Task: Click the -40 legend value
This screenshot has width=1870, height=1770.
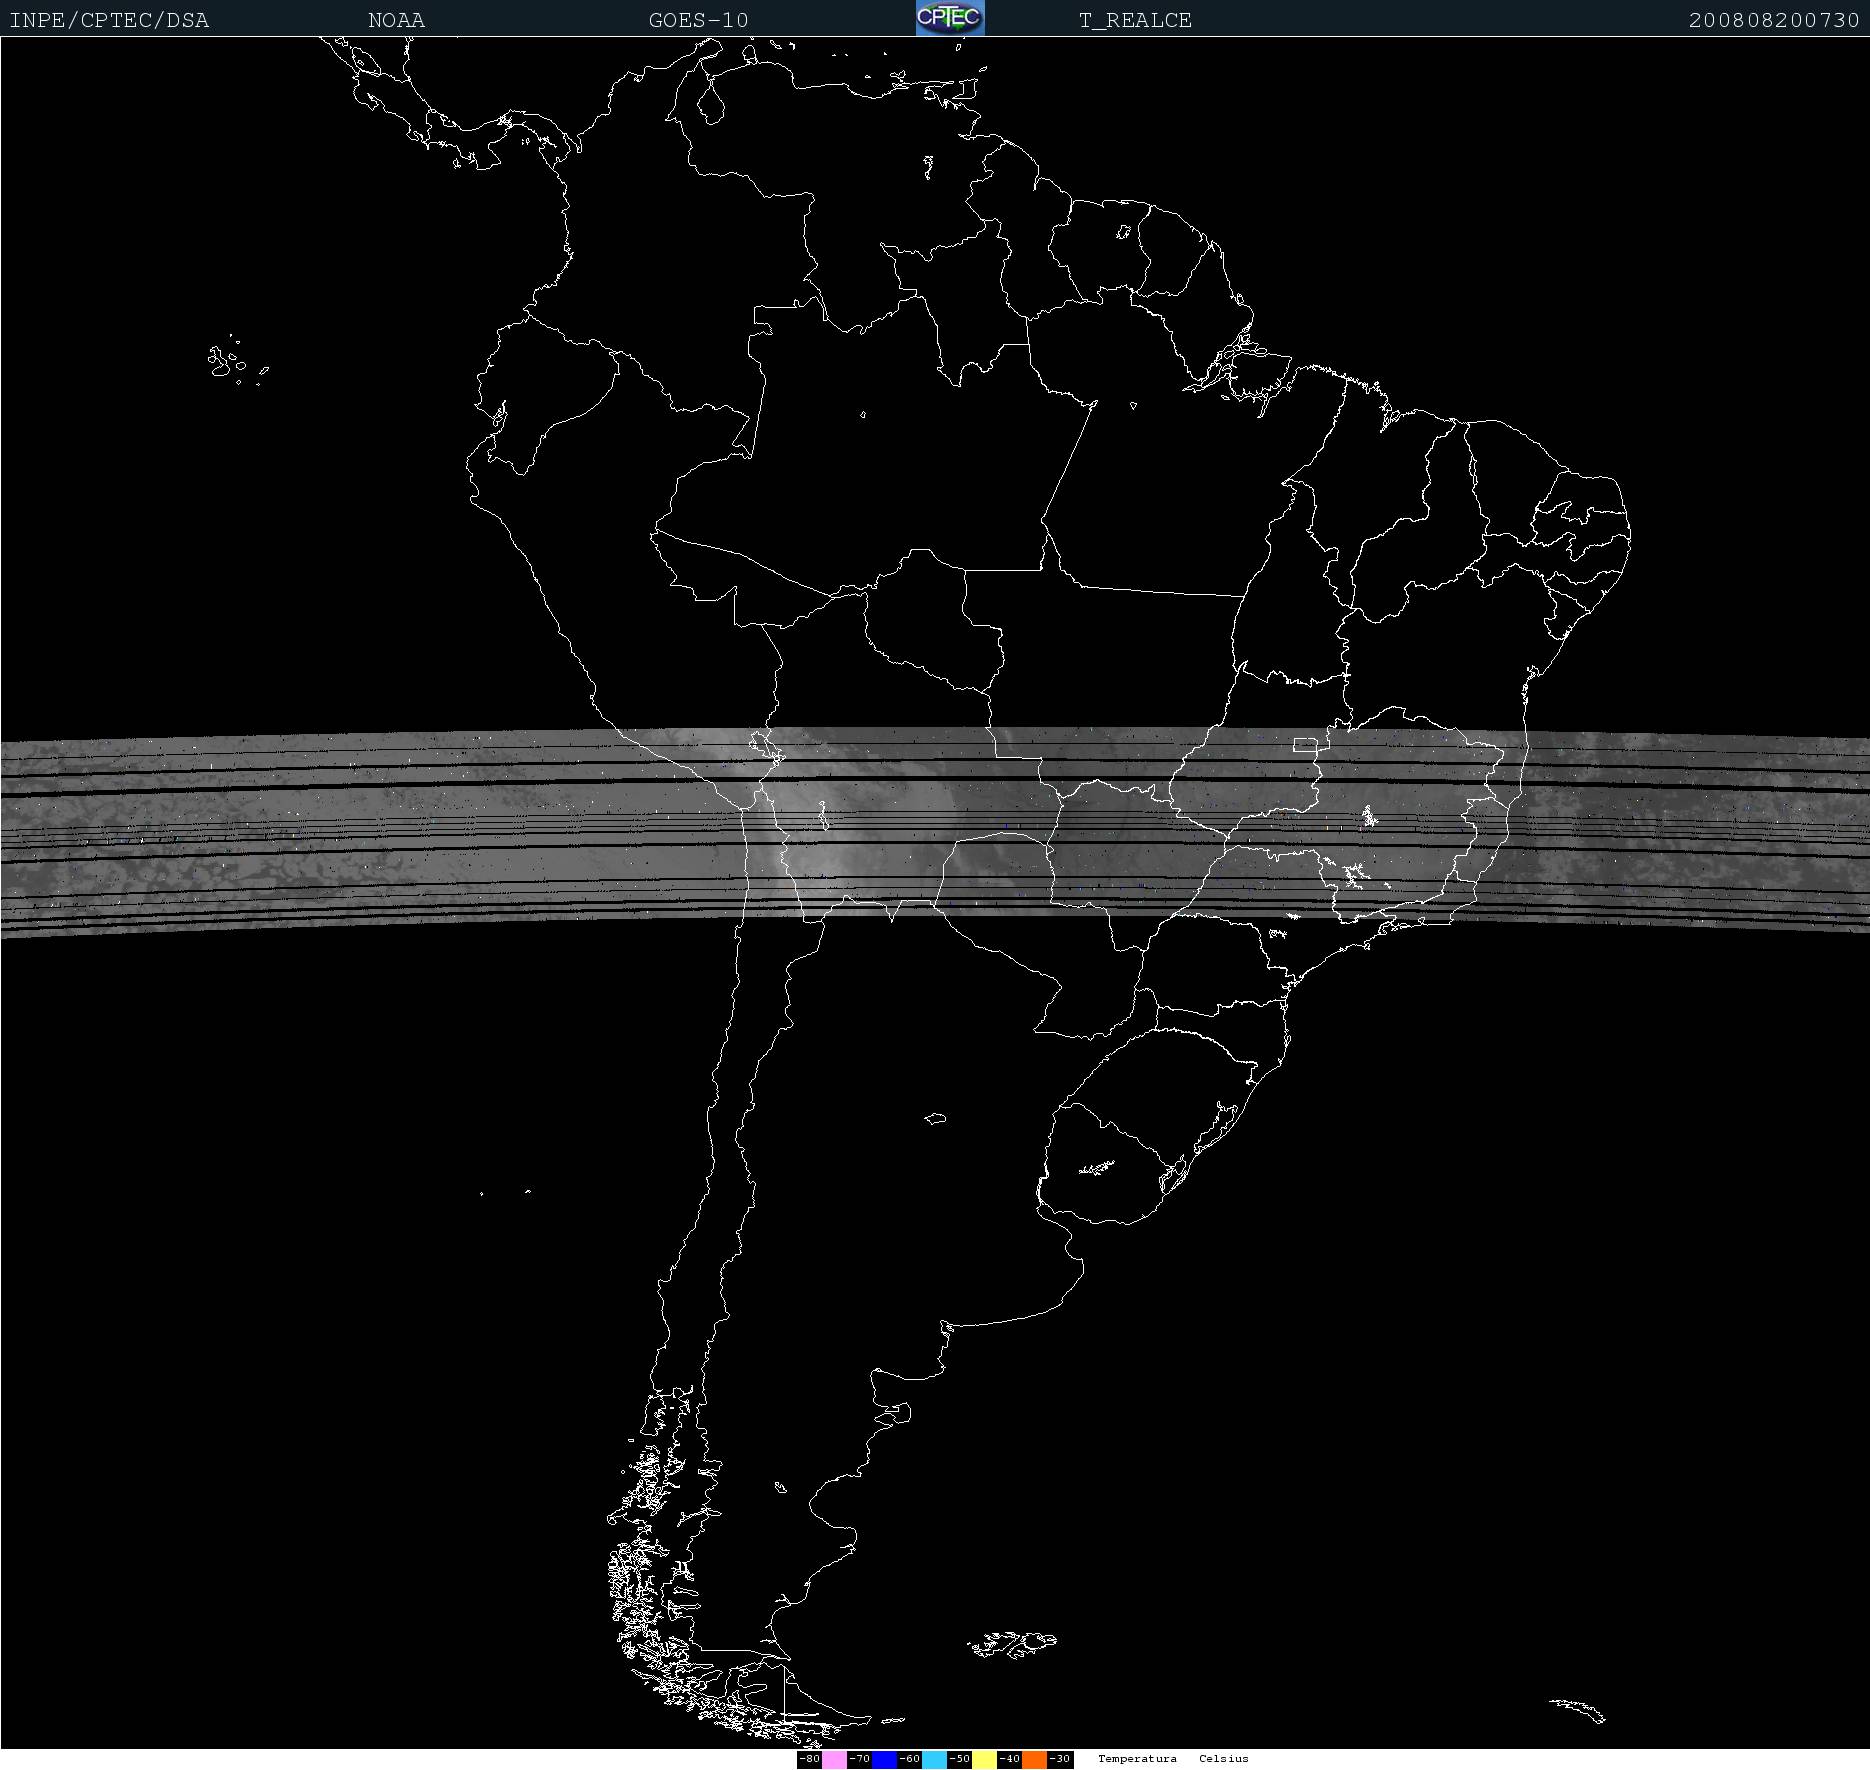Action: [x=1009, y=1759]
